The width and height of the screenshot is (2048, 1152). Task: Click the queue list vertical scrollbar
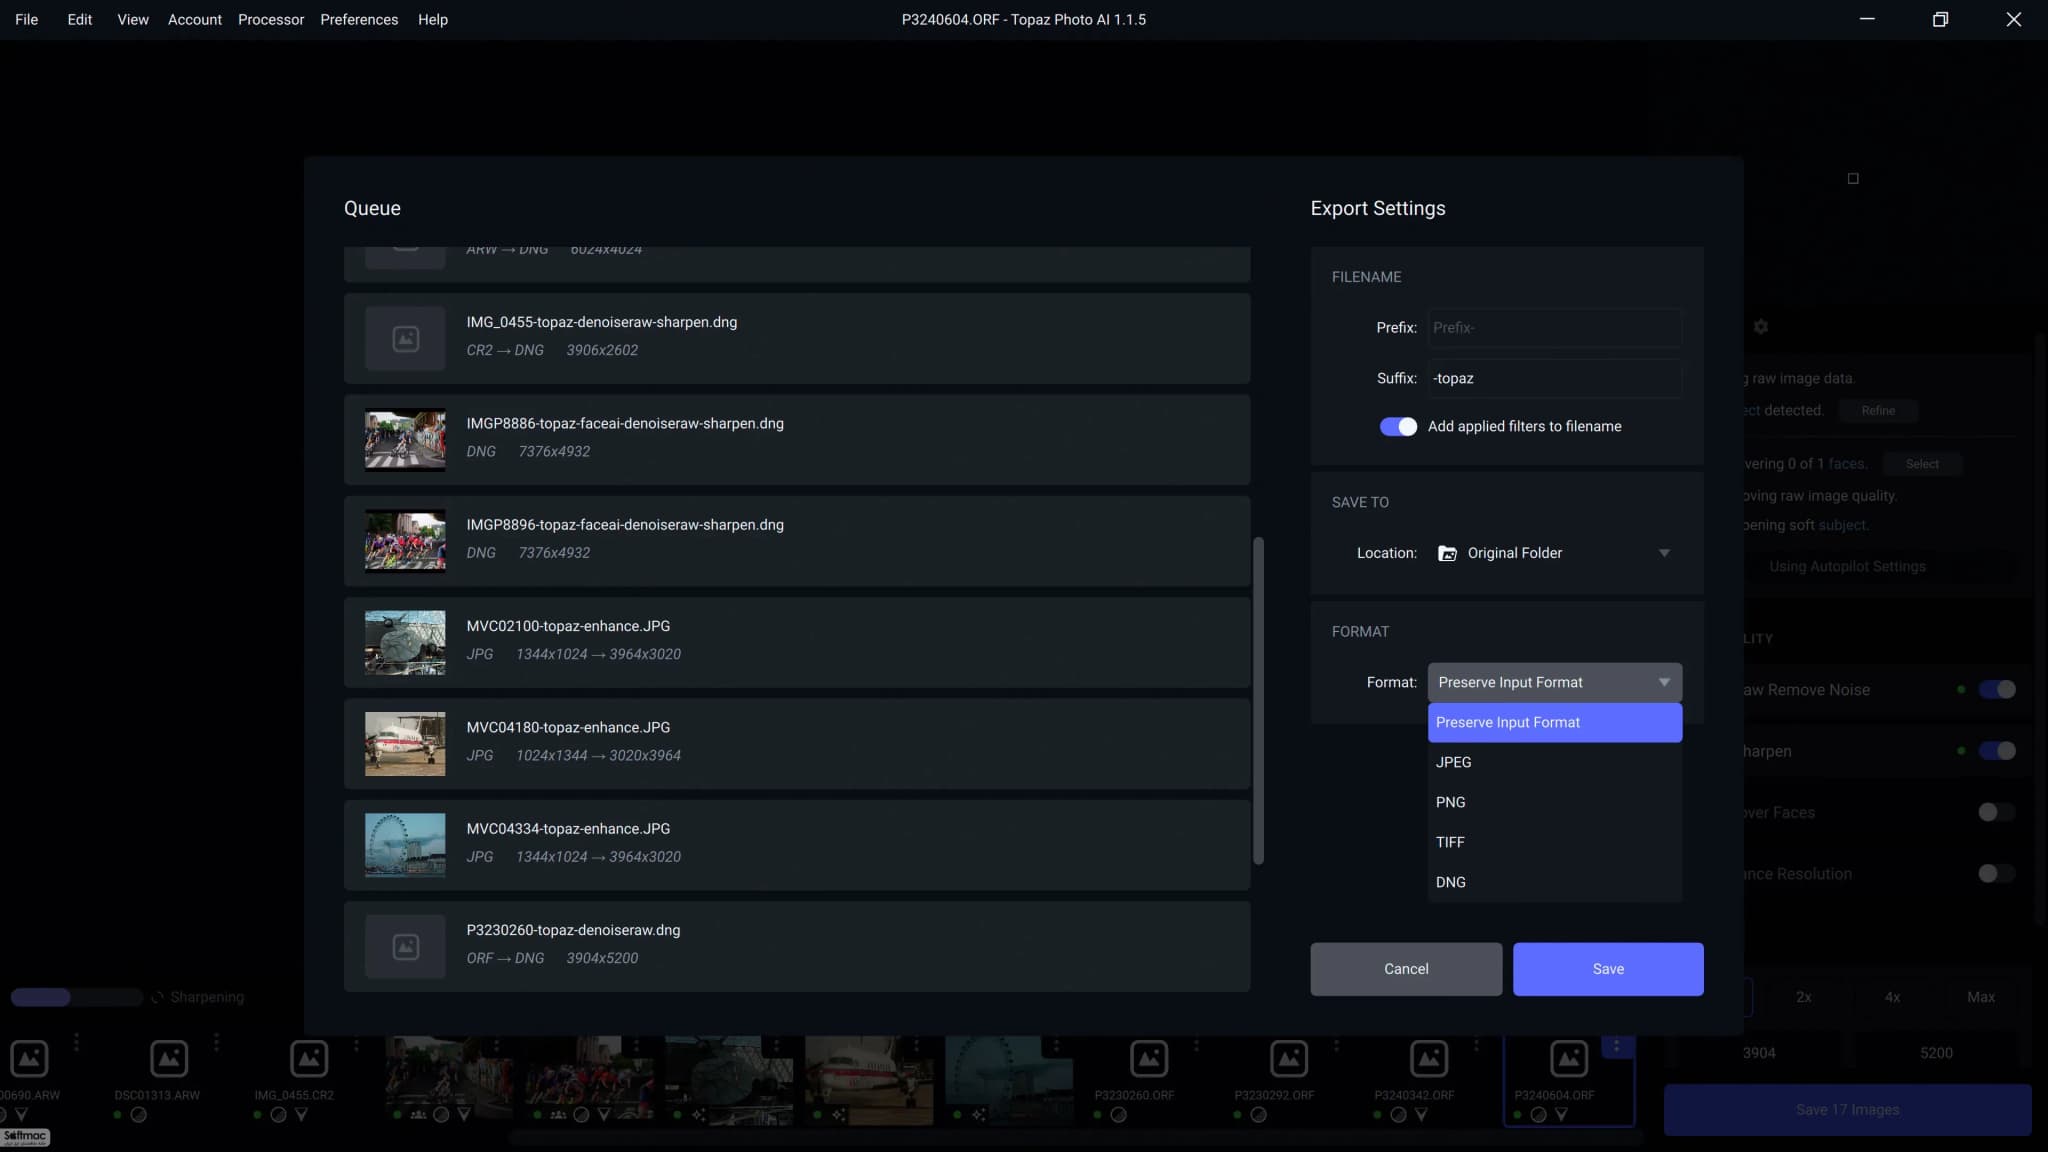(x=1258, y=700)
